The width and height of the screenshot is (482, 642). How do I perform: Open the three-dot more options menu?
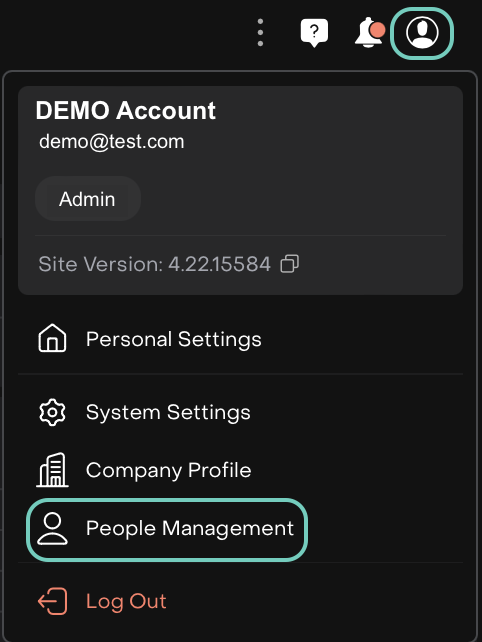point(260,32)
